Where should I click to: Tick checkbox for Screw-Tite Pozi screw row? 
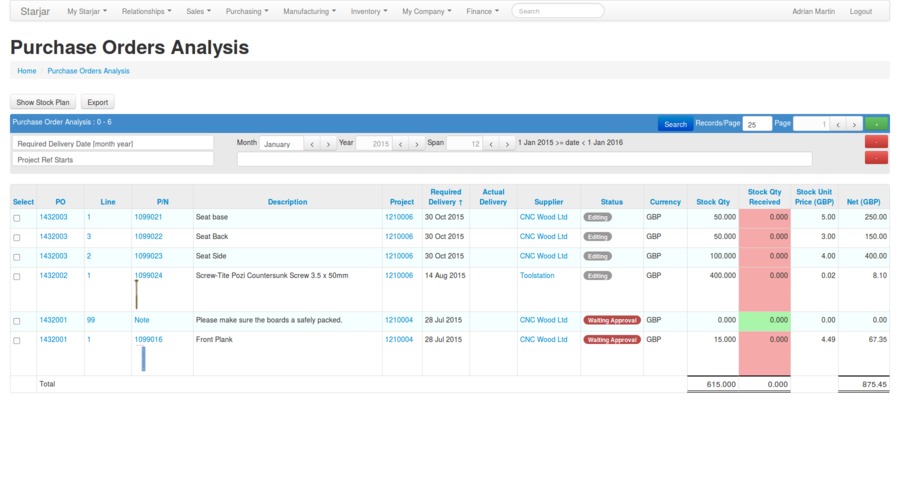(x=16, y=276)
